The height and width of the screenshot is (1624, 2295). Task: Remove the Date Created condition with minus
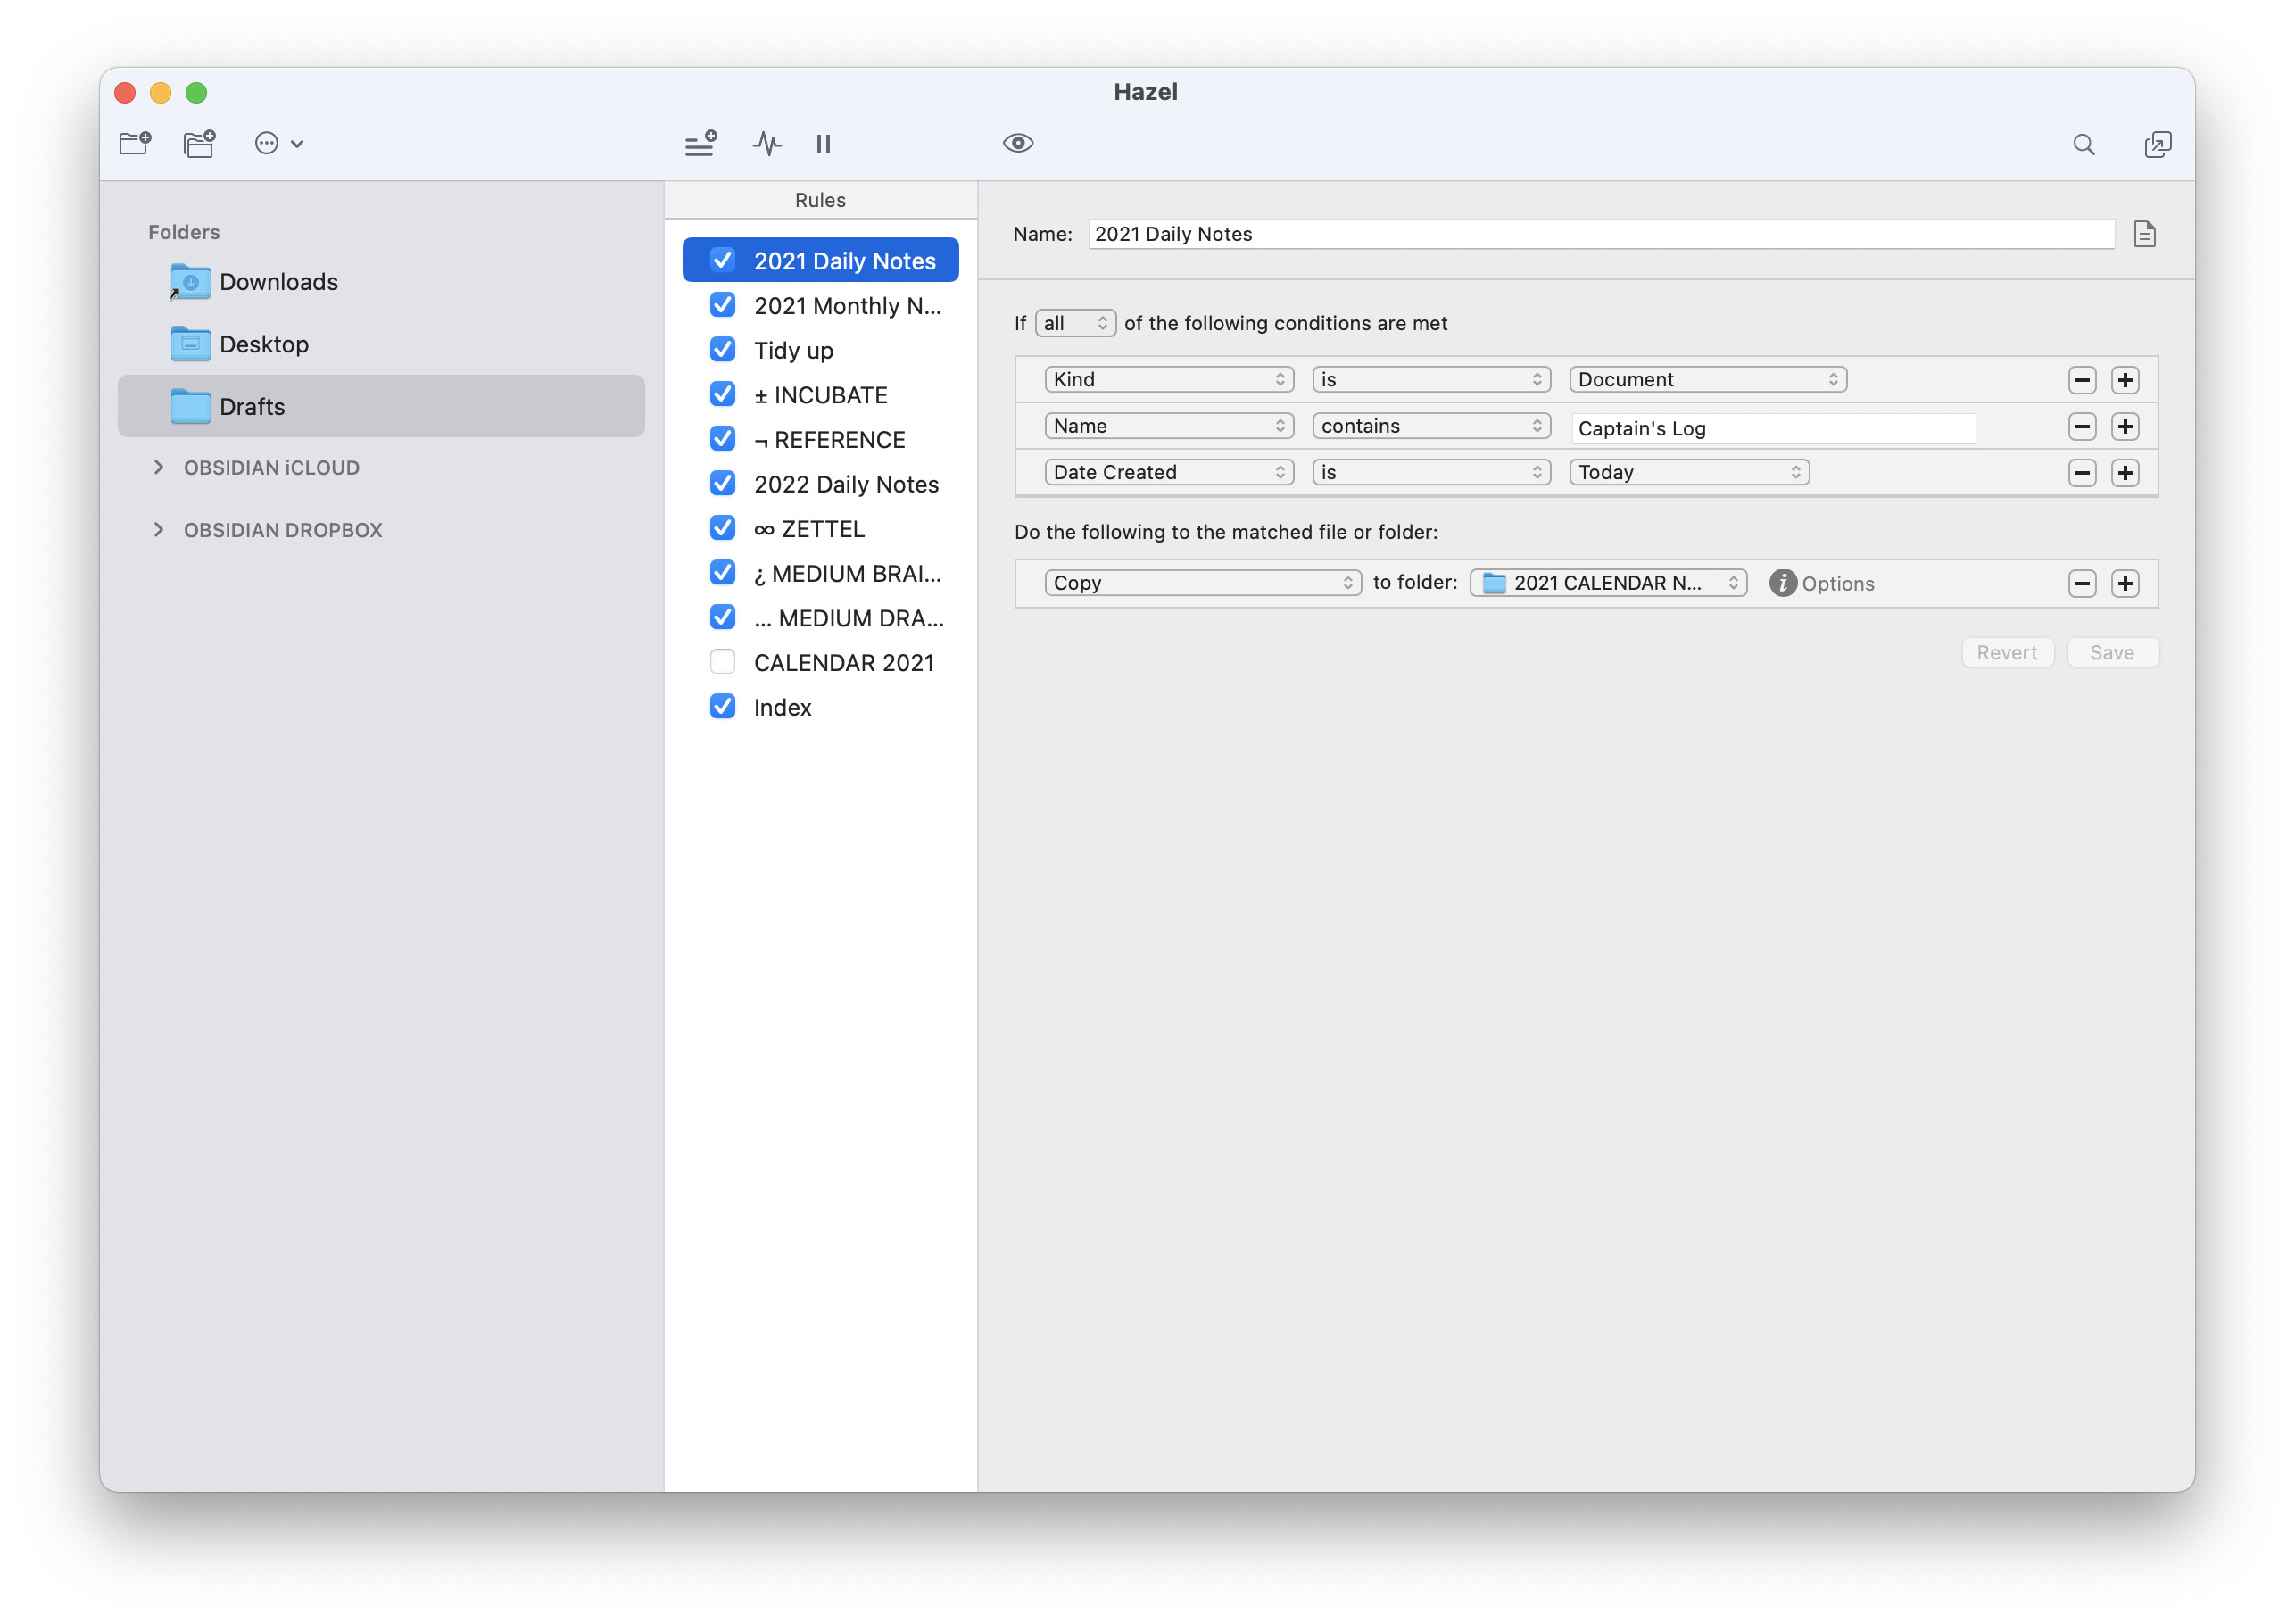(x=2082, y=472)
